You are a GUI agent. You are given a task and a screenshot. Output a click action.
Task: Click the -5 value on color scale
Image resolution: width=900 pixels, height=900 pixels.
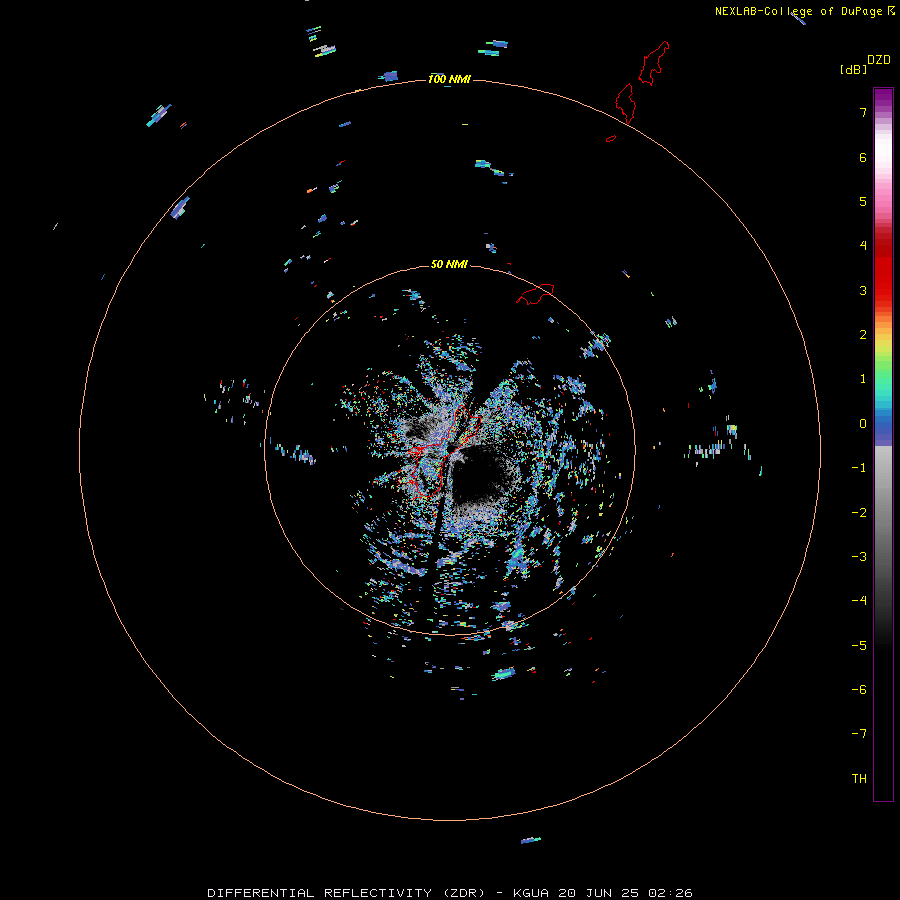tap(859, 646)
